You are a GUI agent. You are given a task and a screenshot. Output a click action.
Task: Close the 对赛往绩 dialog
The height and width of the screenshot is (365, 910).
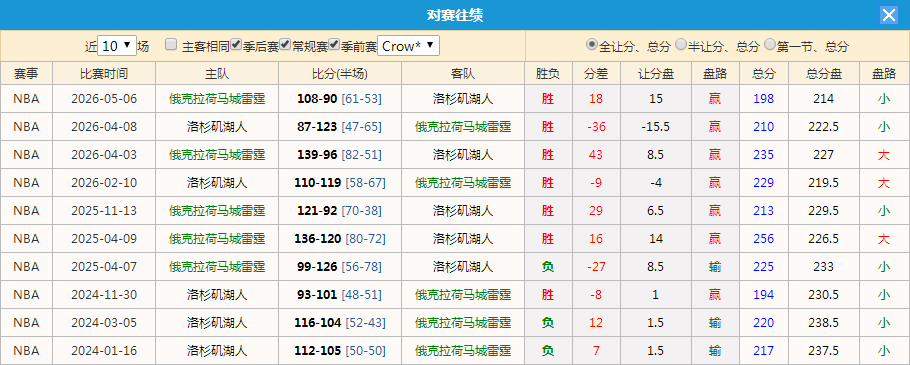point(889,15)
